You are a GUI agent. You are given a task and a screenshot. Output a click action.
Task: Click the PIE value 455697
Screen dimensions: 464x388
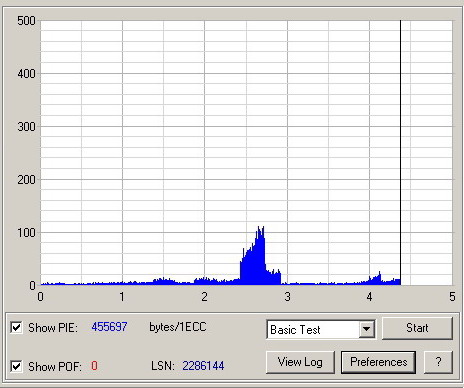pyautogui.click(x=109, y=327)
